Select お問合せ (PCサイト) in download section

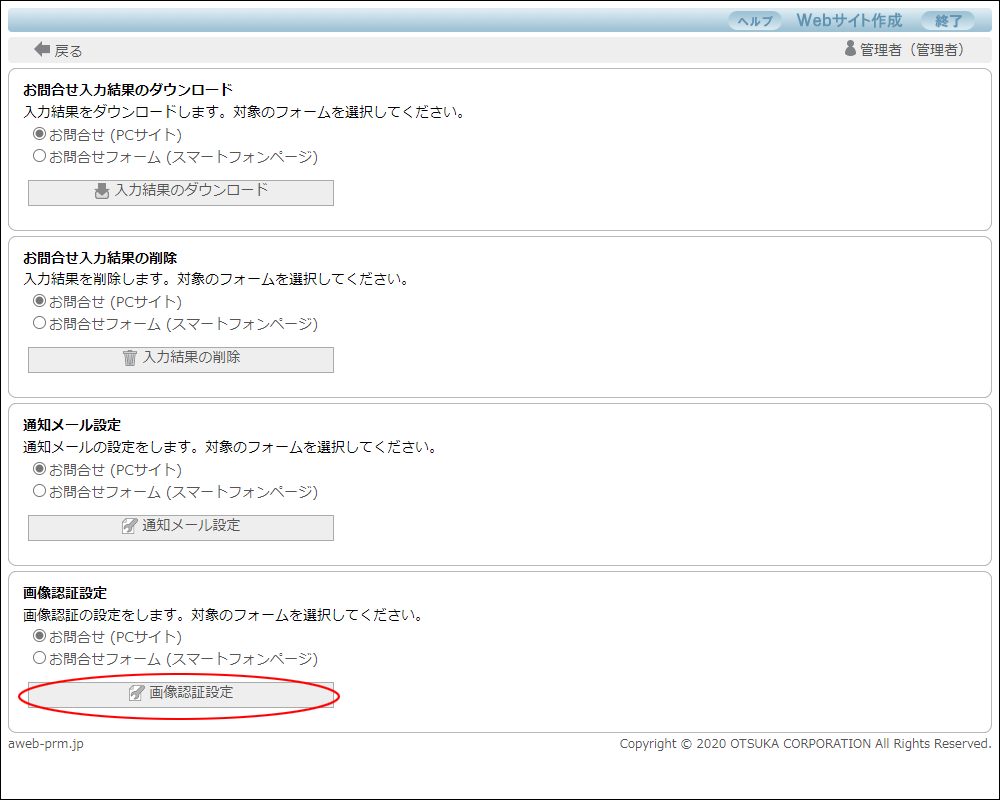click(x=40, y=134)
